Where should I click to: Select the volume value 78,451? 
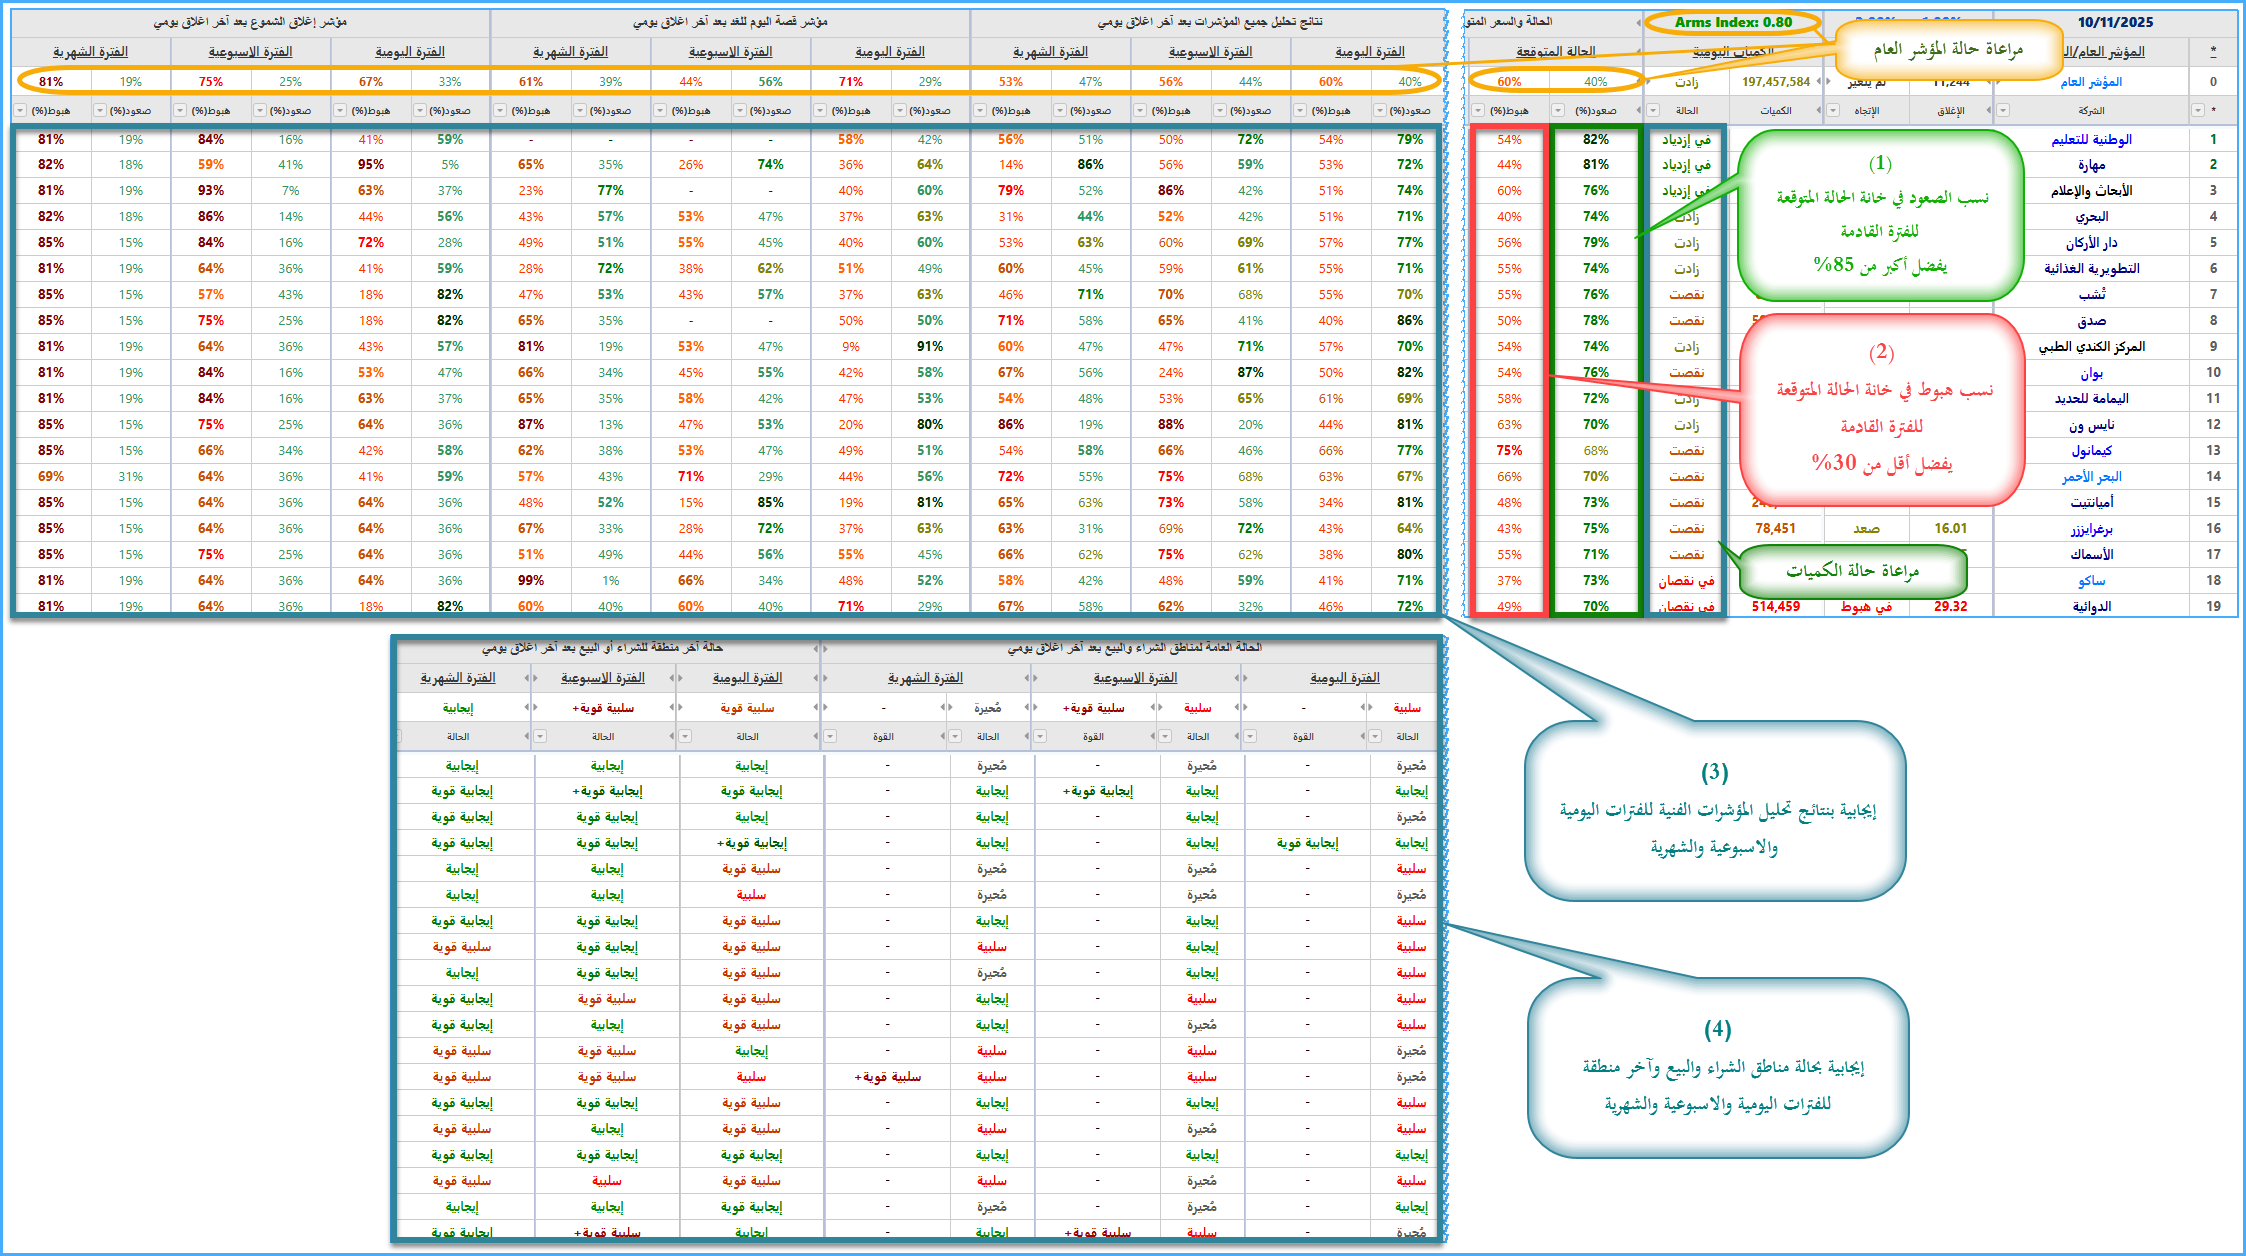click(1776, 529)
